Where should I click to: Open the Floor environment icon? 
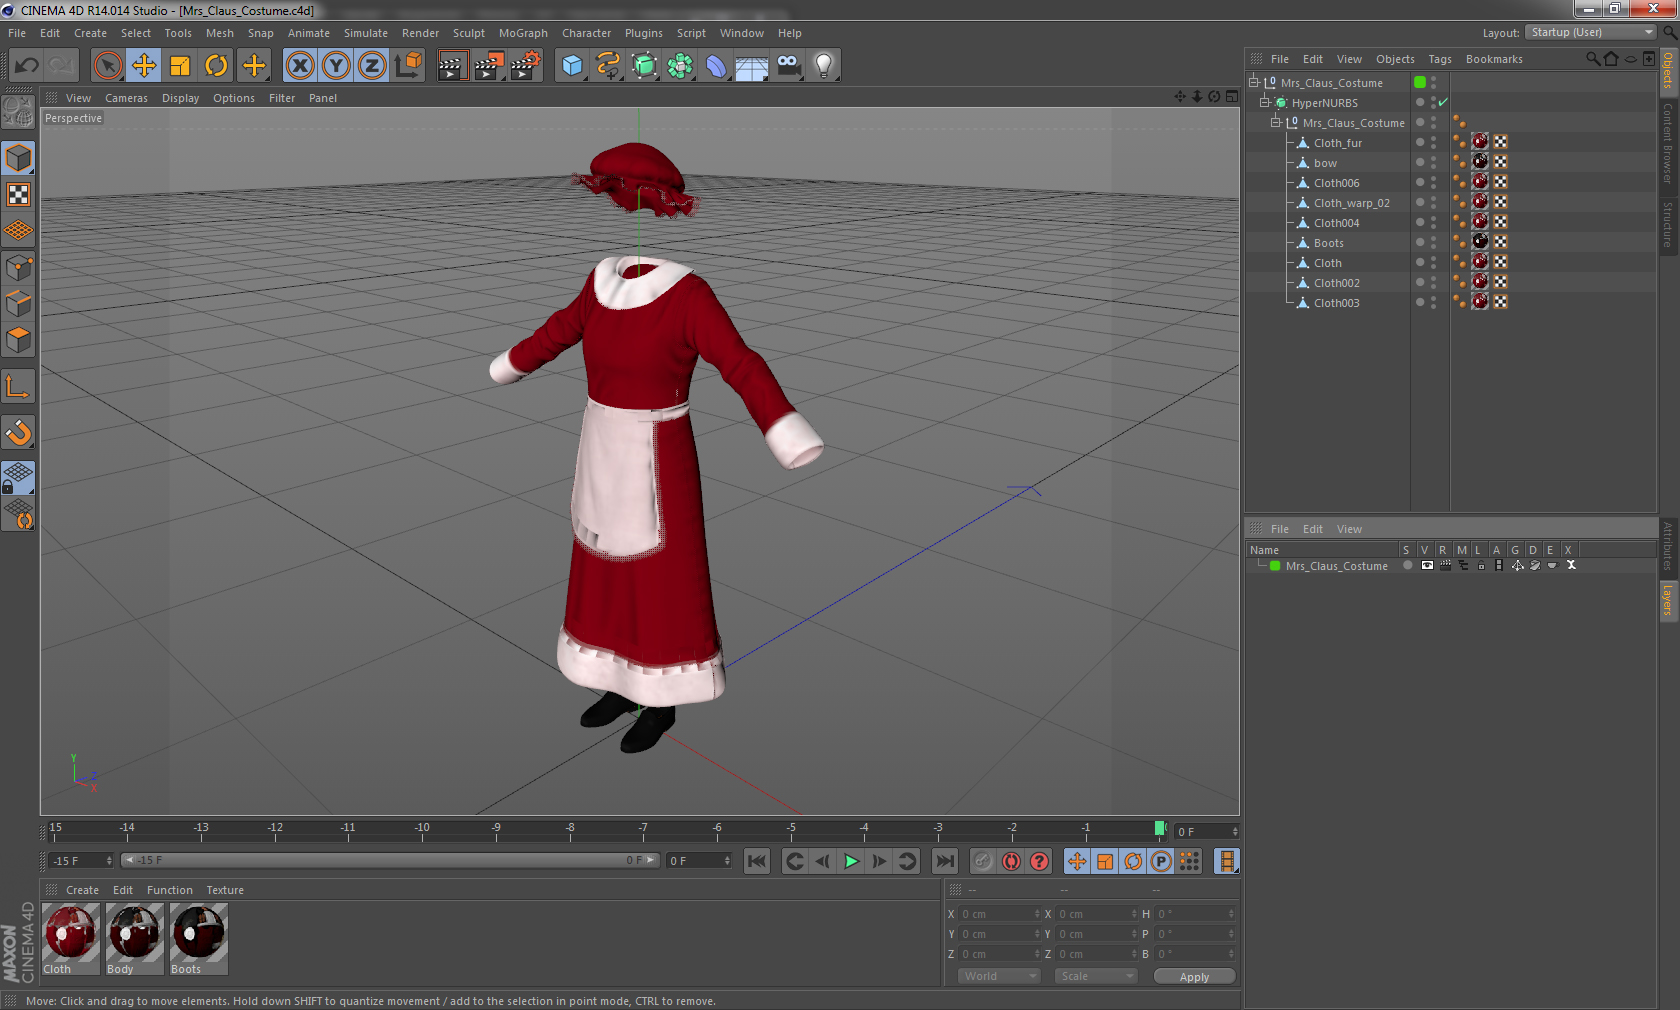(752, 66)
